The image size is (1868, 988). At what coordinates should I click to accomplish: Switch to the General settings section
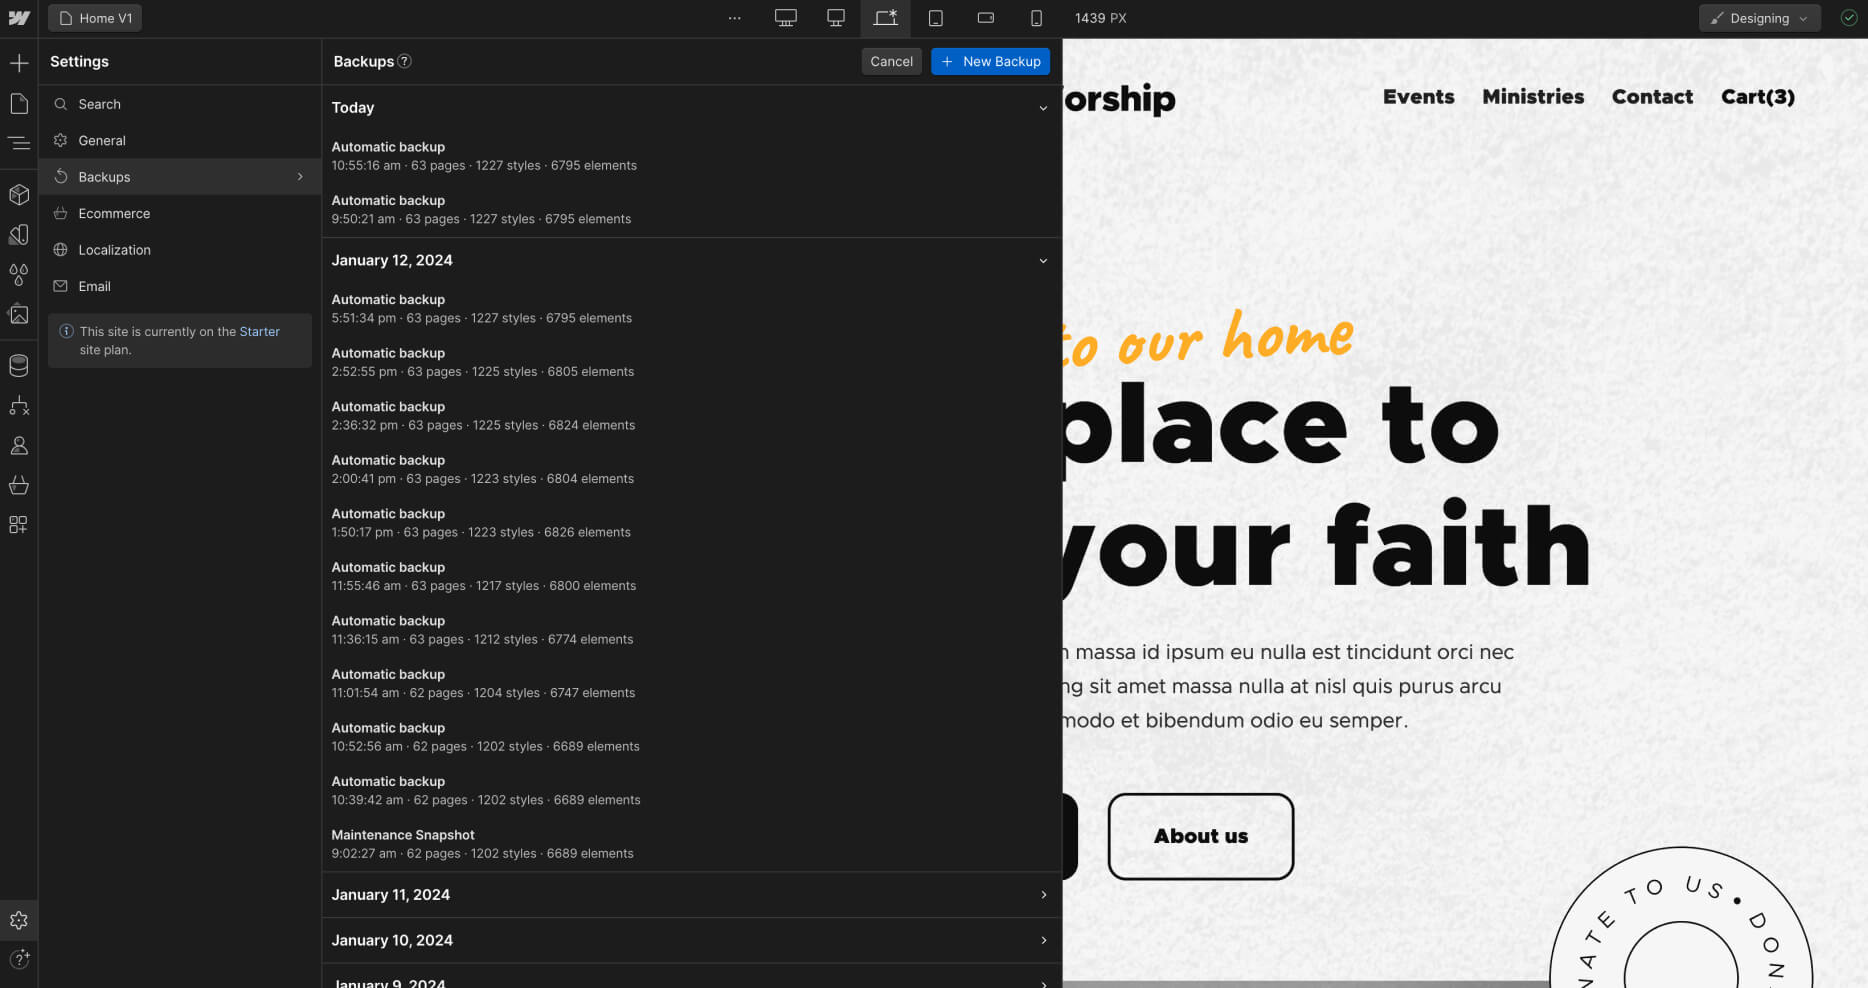tap(102, 140)
